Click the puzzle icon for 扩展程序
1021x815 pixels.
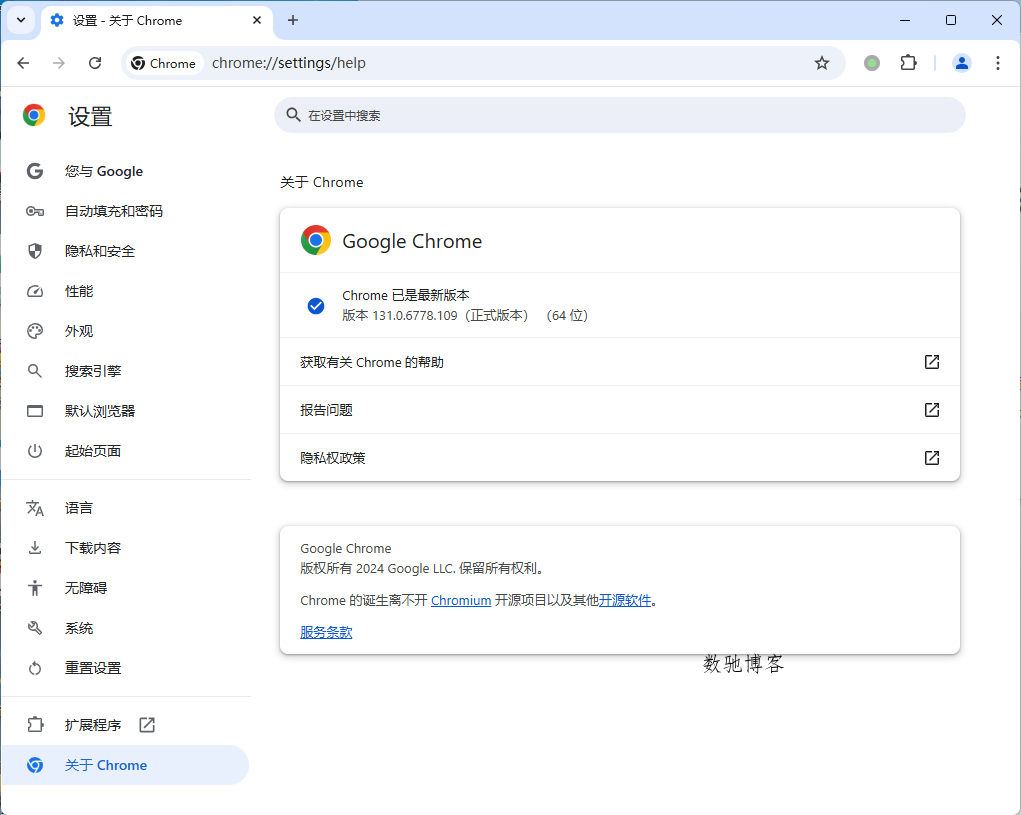[x=35, y=725]
